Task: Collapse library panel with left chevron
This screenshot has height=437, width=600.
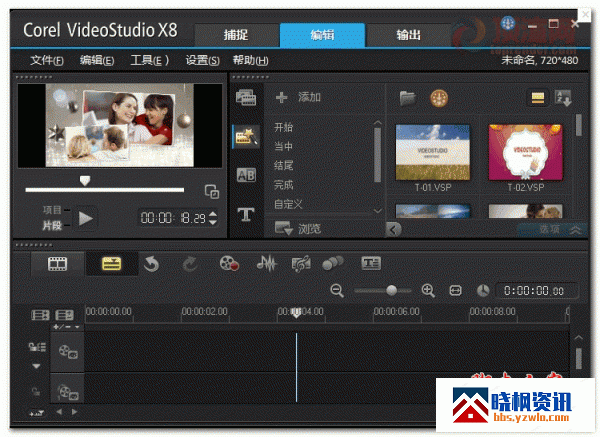Action: (x=394, y=230)
